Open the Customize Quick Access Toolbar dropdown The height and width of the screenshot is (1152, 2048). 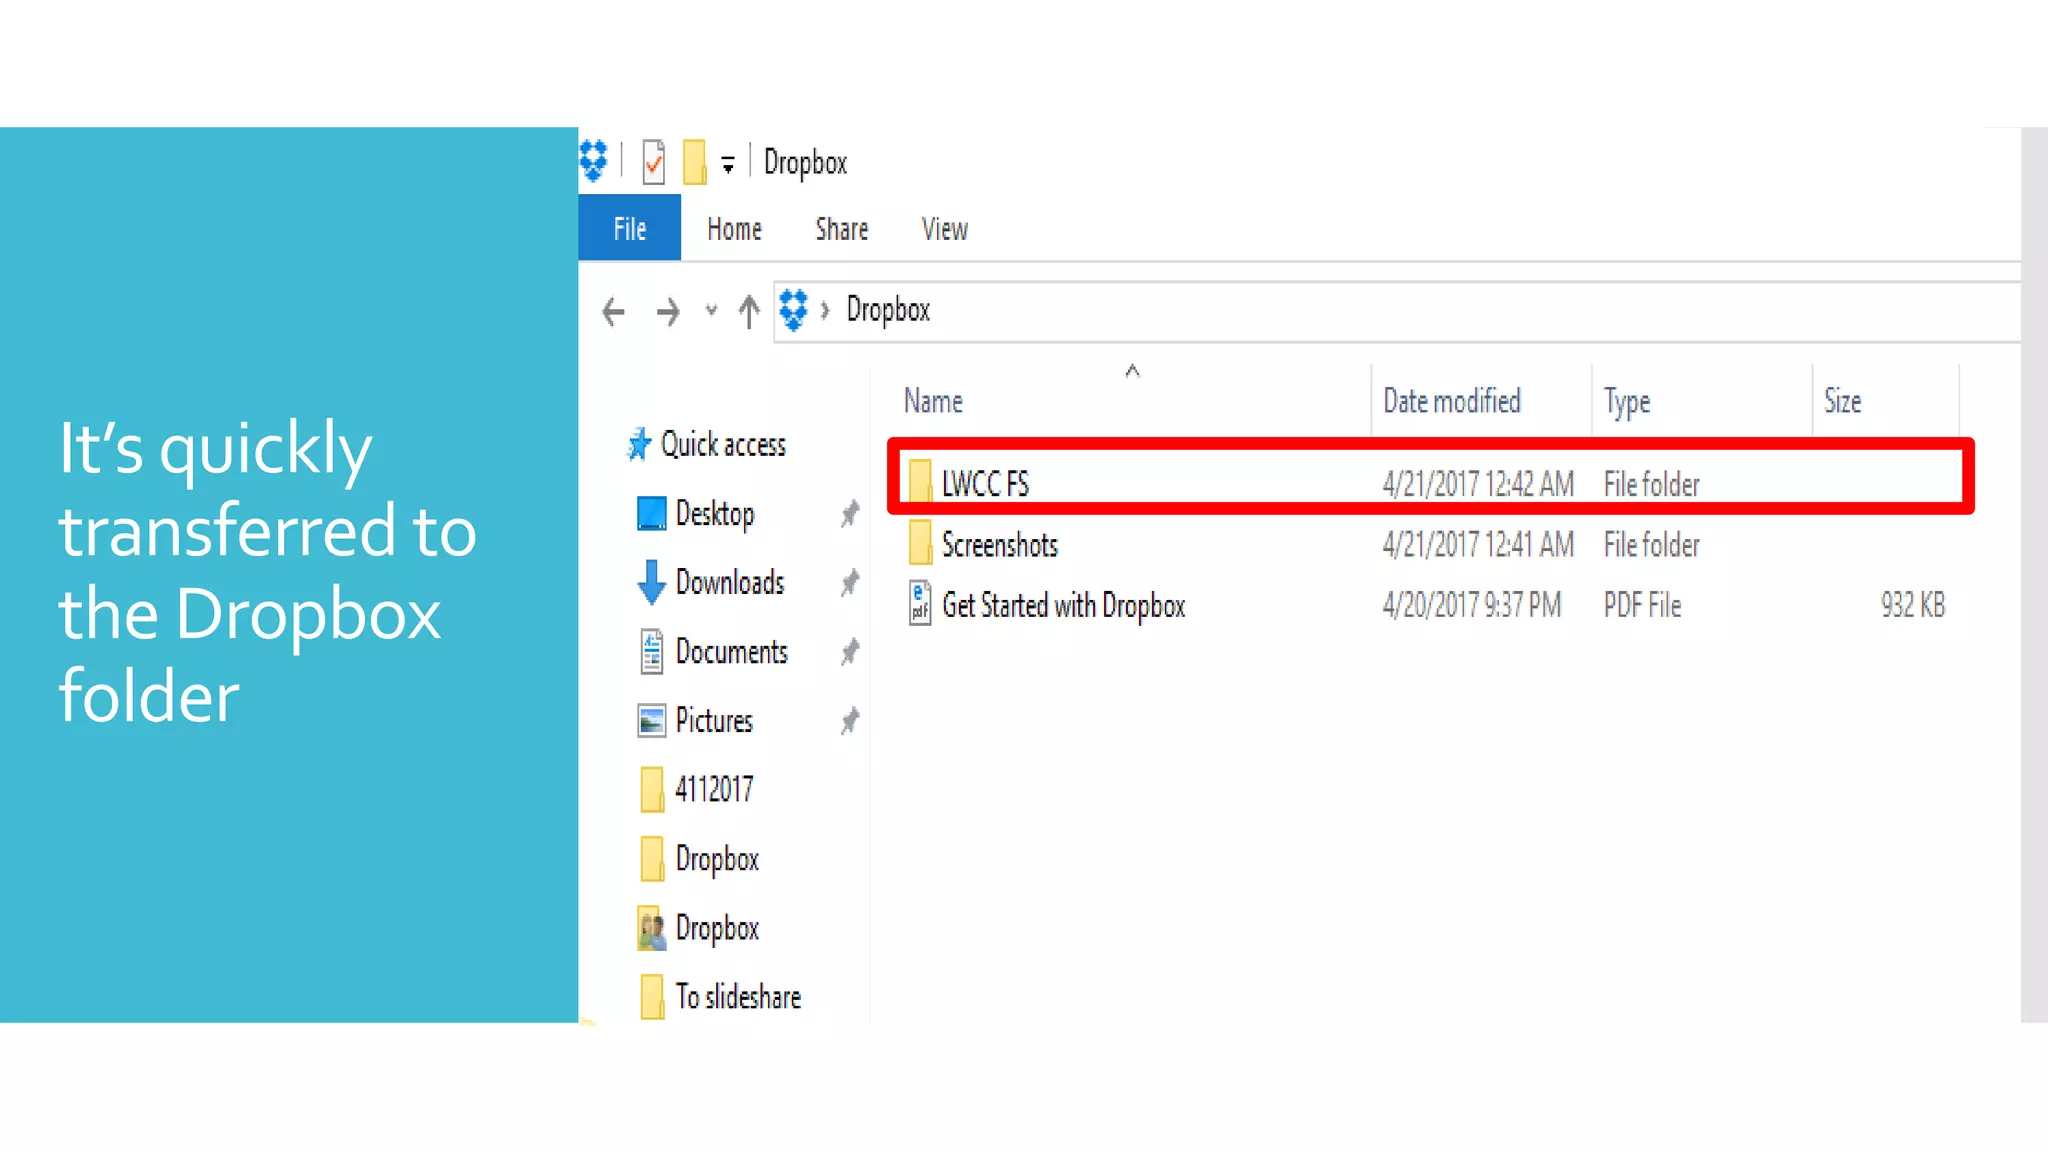[x=728, y=164]
